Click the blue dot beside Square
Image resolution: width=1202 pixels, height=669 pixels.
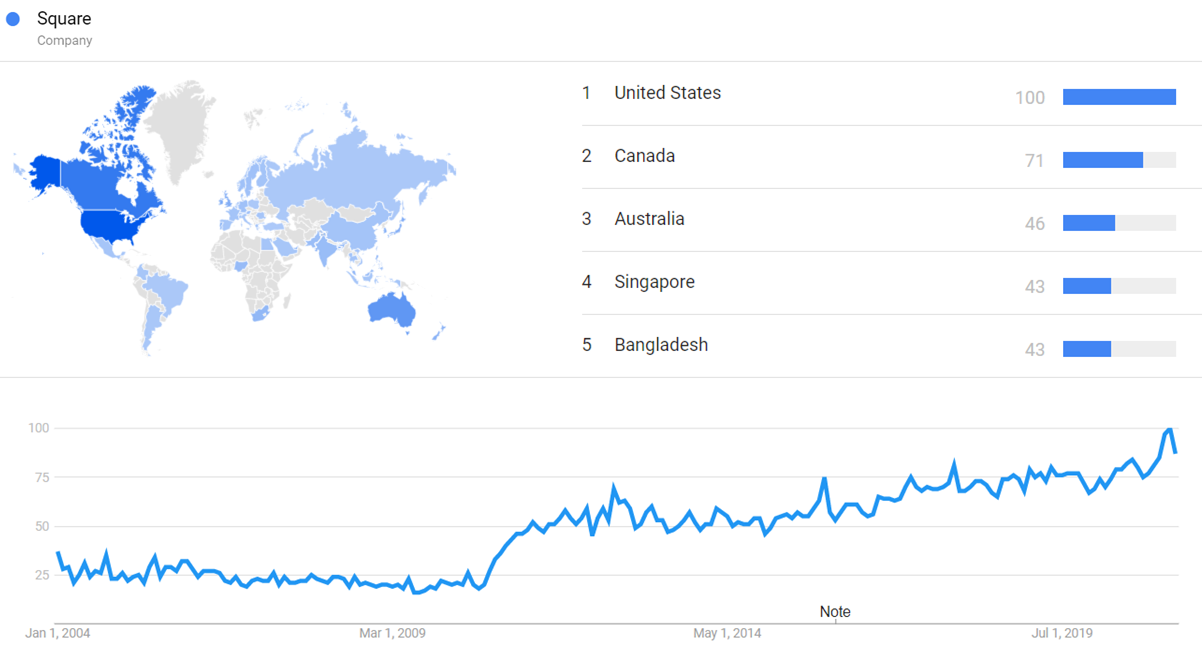[x=13, y=19]
